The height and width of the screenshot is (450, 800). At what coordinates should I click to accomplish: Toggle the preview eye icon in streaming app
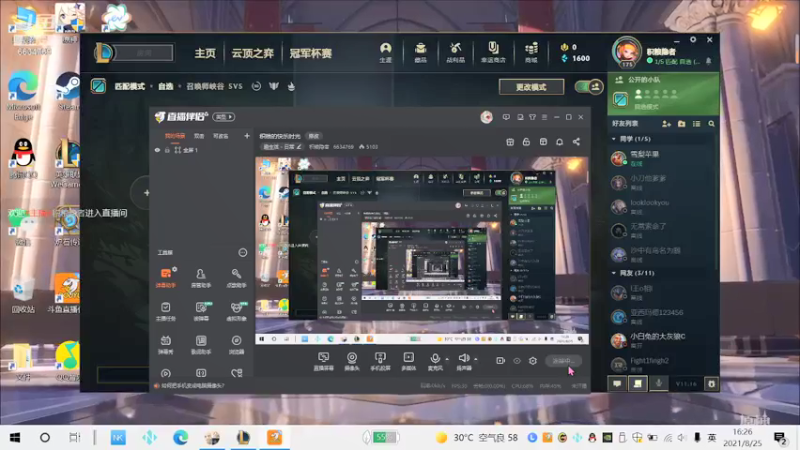517,361
